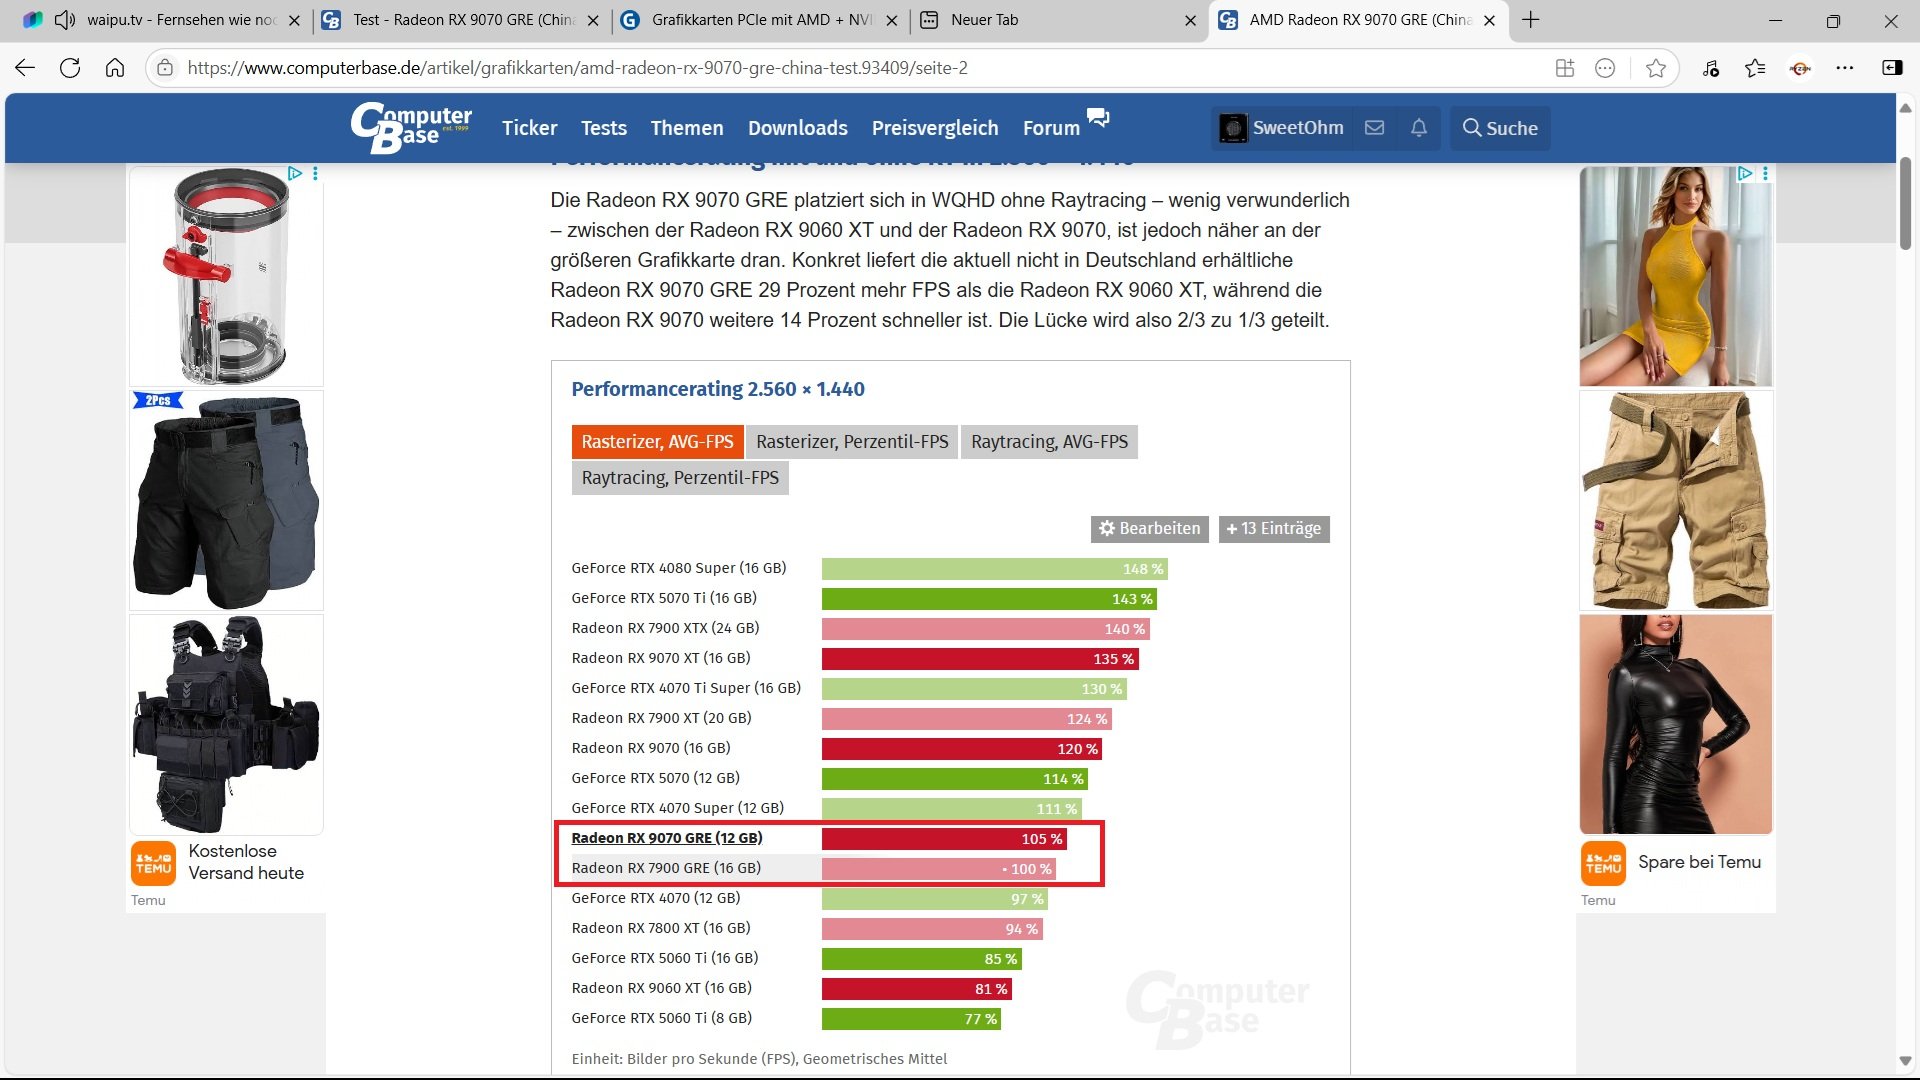This screenshot has height=1080, width=1920.
Task: Click the Radeon RX 9070 GRE link
Action: (666, 838)
